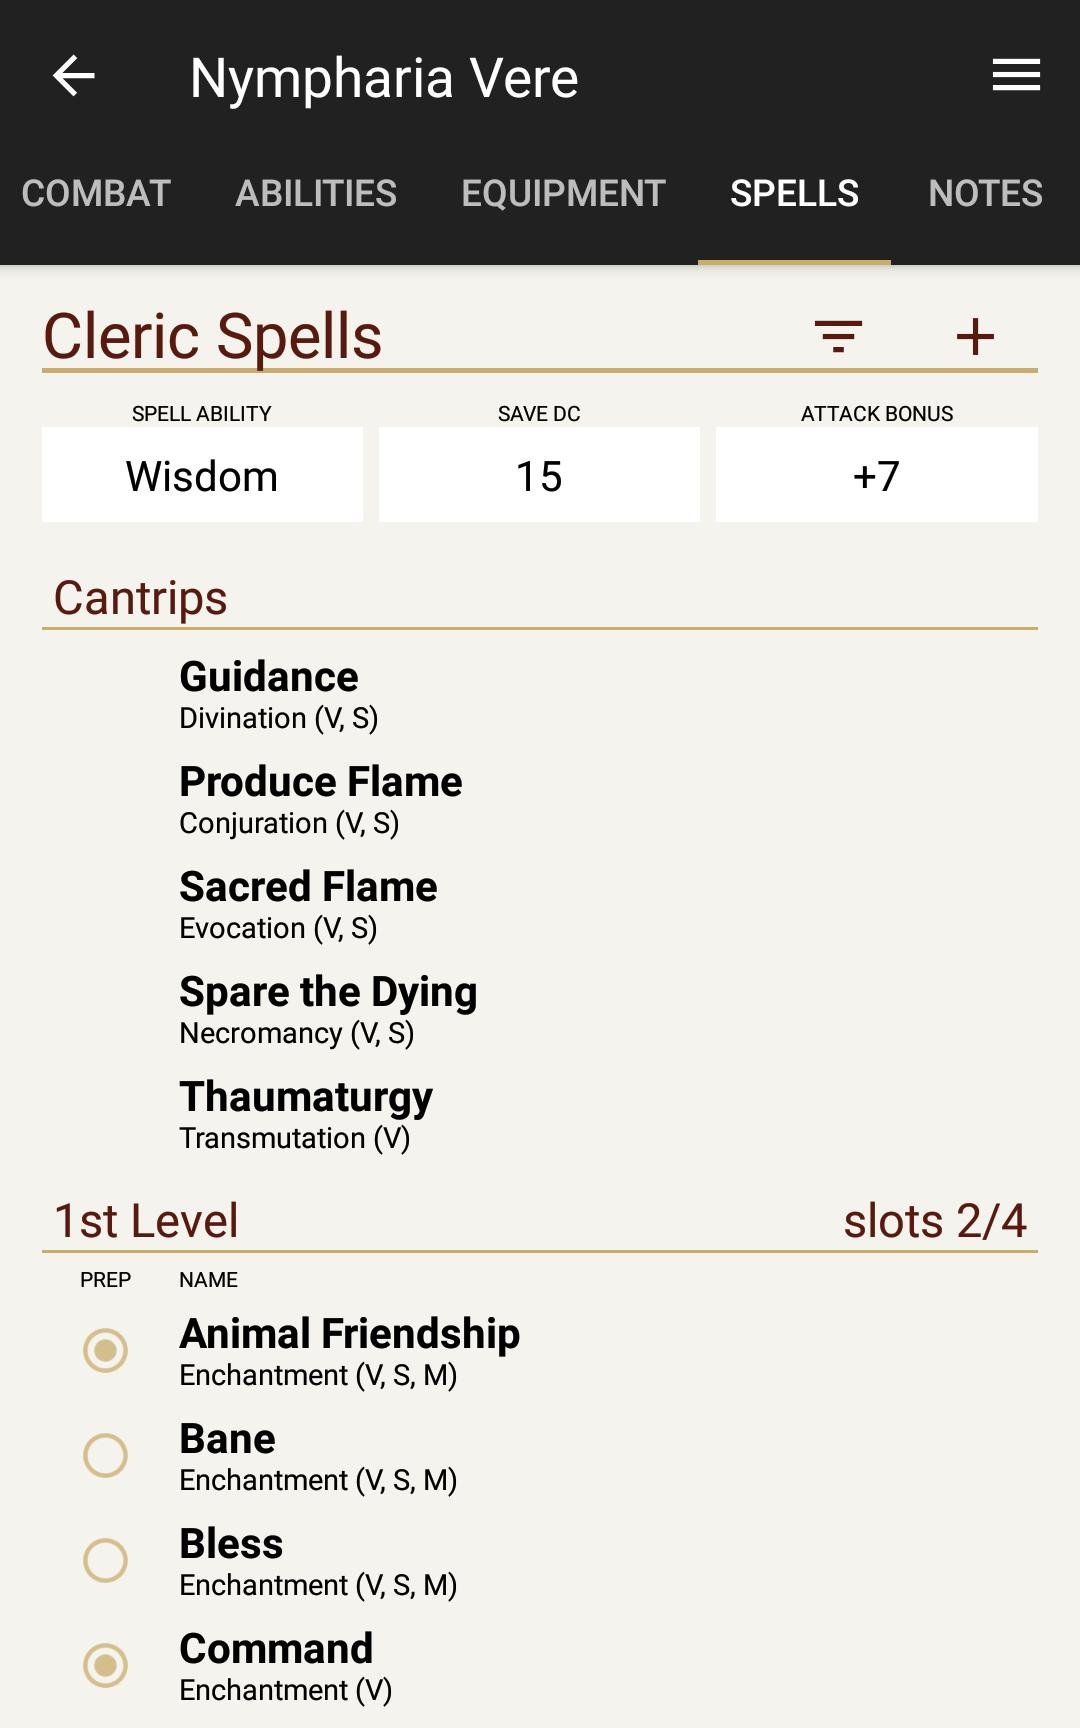Toggle Animal Friendship prepared status
This screenshot has width=1080, height=1728.
(x=105, y=1351)
